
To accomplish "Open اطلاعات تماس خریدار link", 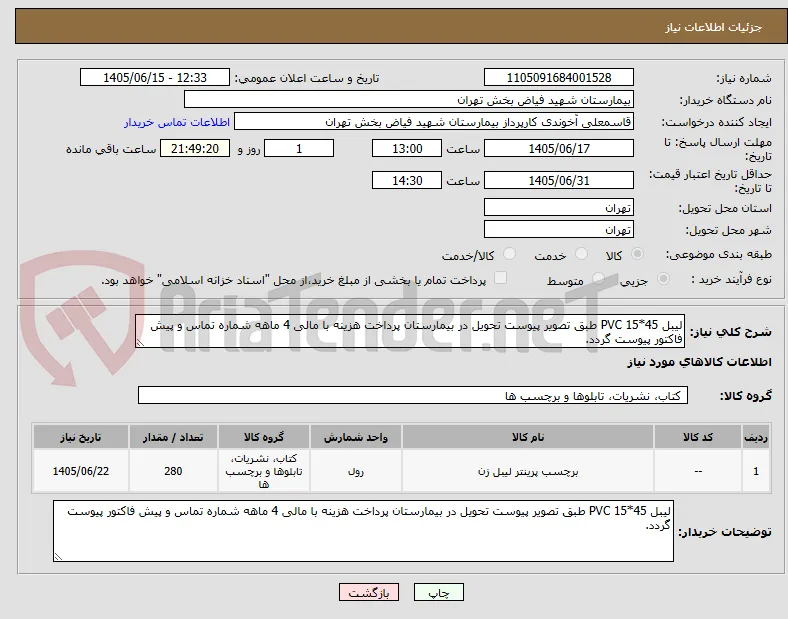I will coord(177,122).
